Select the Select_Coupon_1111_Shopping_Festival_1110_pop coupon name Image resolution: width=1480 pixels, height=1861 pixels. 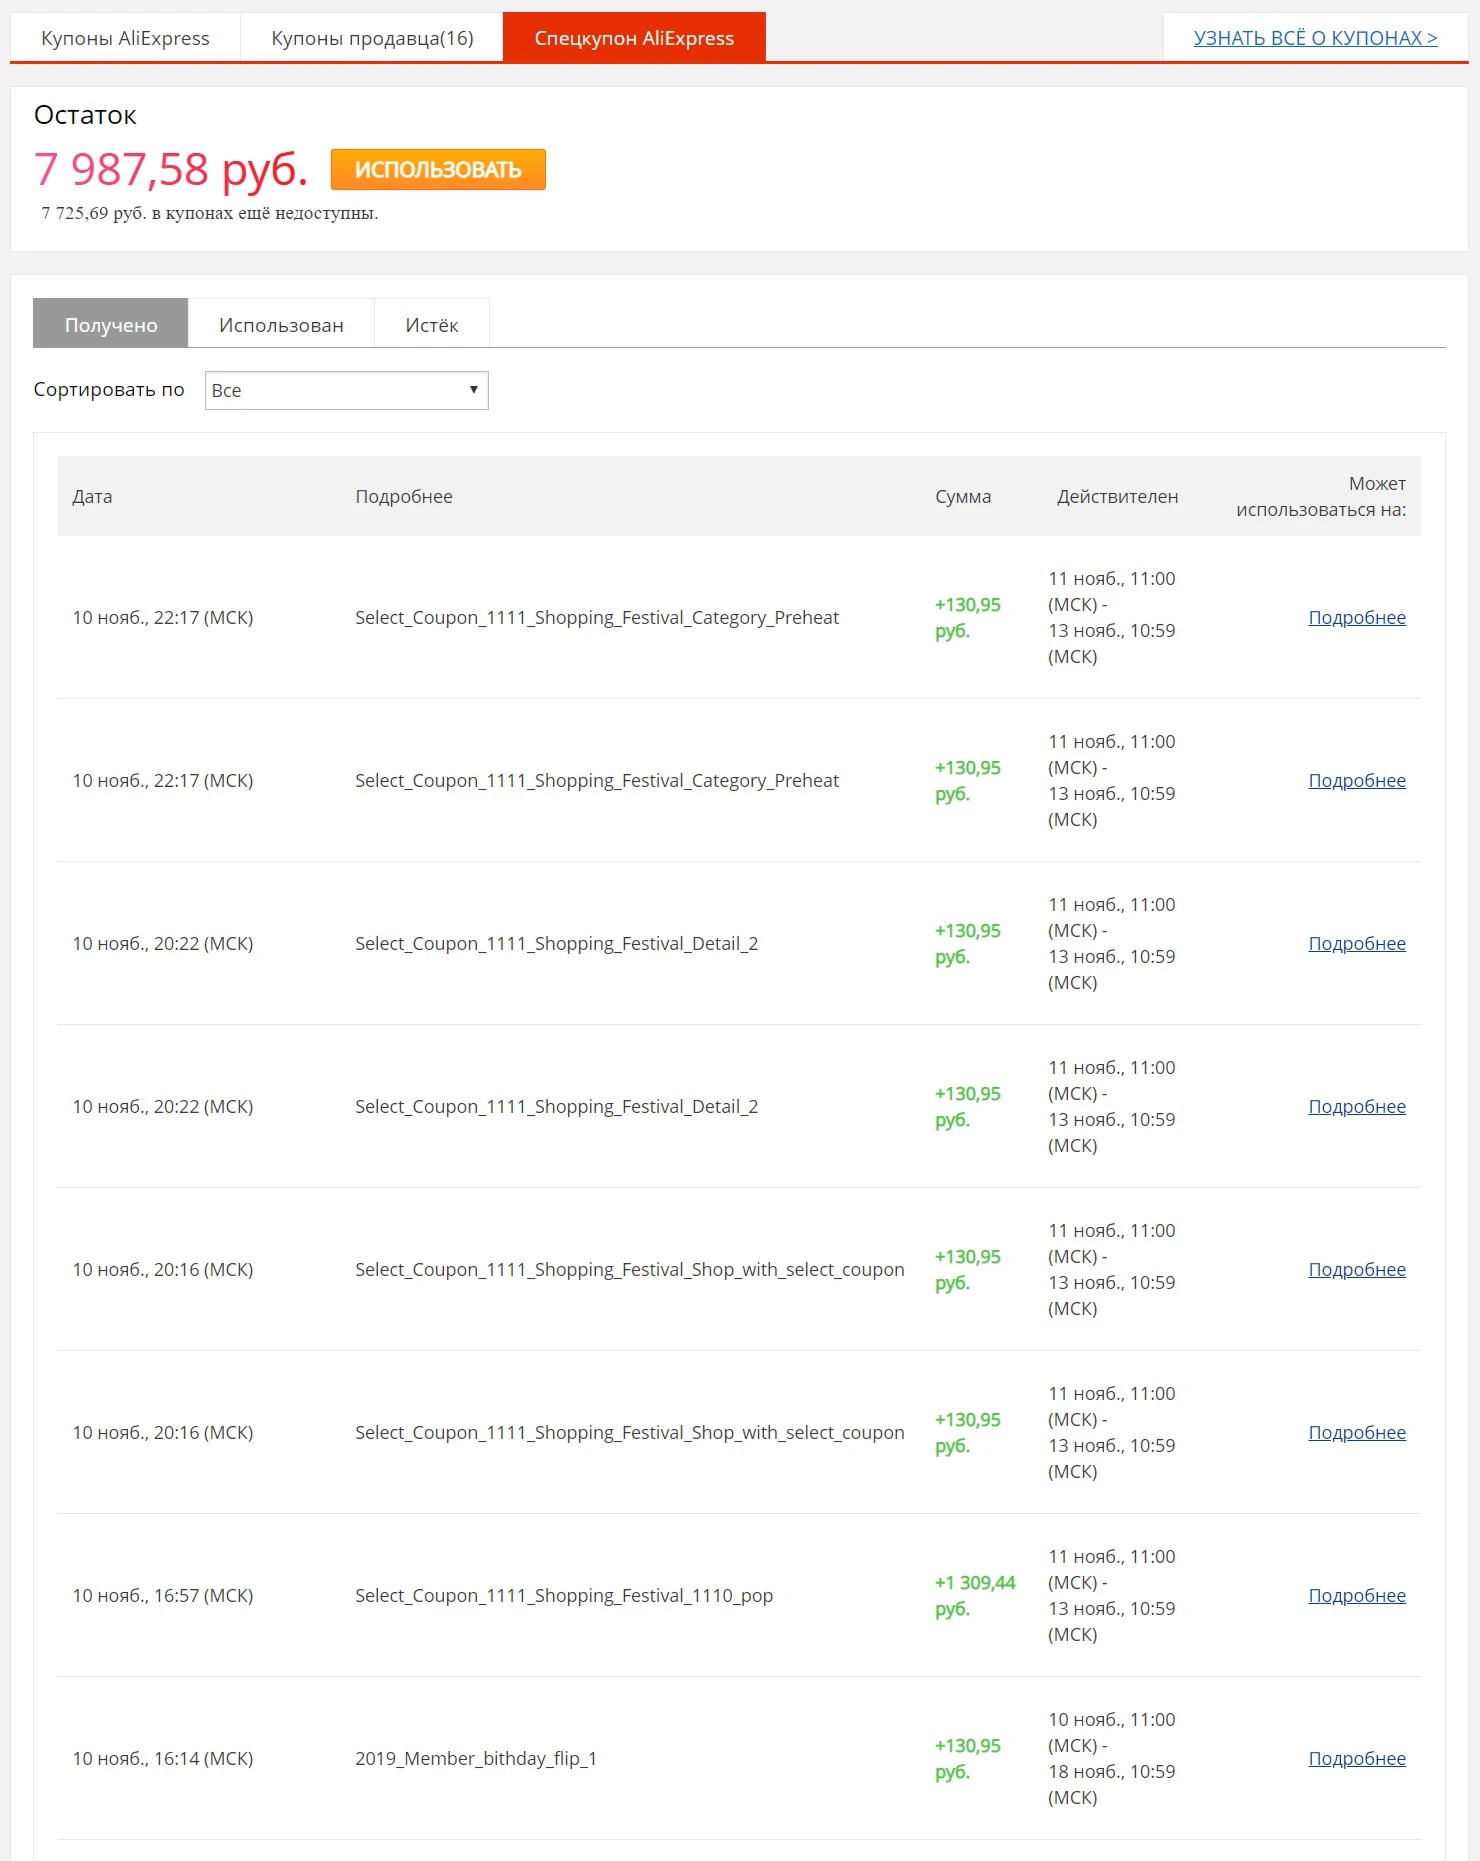click(x=564, y=1595)
